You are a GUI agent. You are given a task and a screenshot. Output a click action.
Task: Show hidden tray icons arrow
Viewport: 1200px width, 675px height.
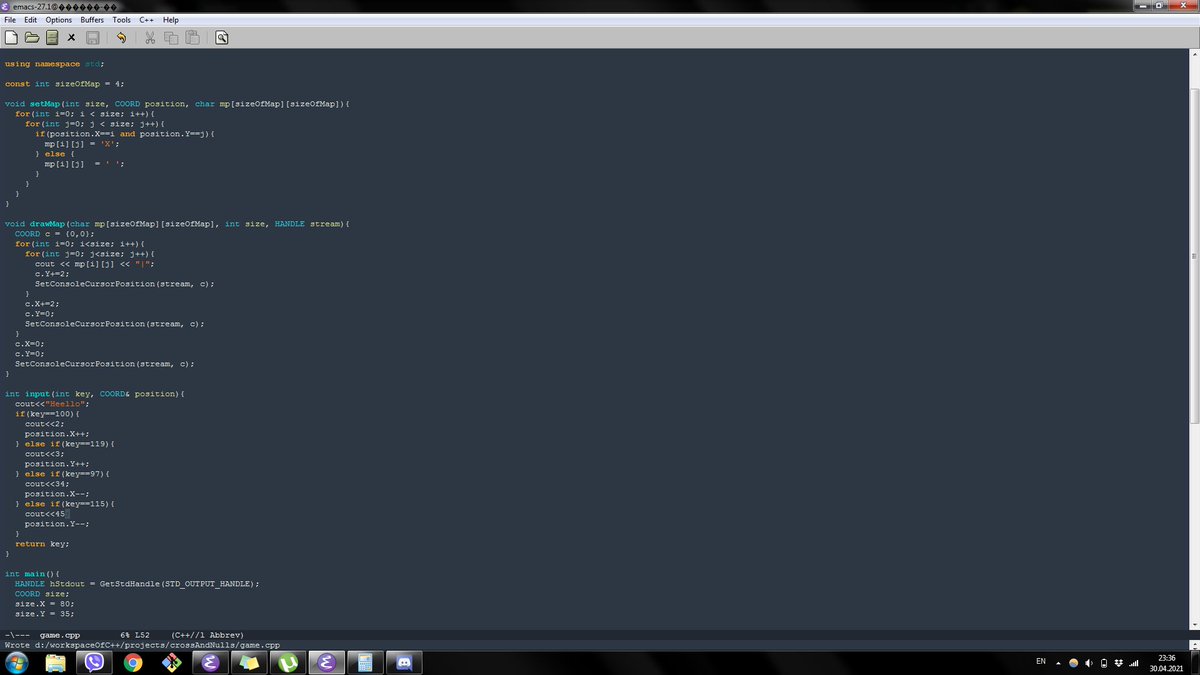1059,664
